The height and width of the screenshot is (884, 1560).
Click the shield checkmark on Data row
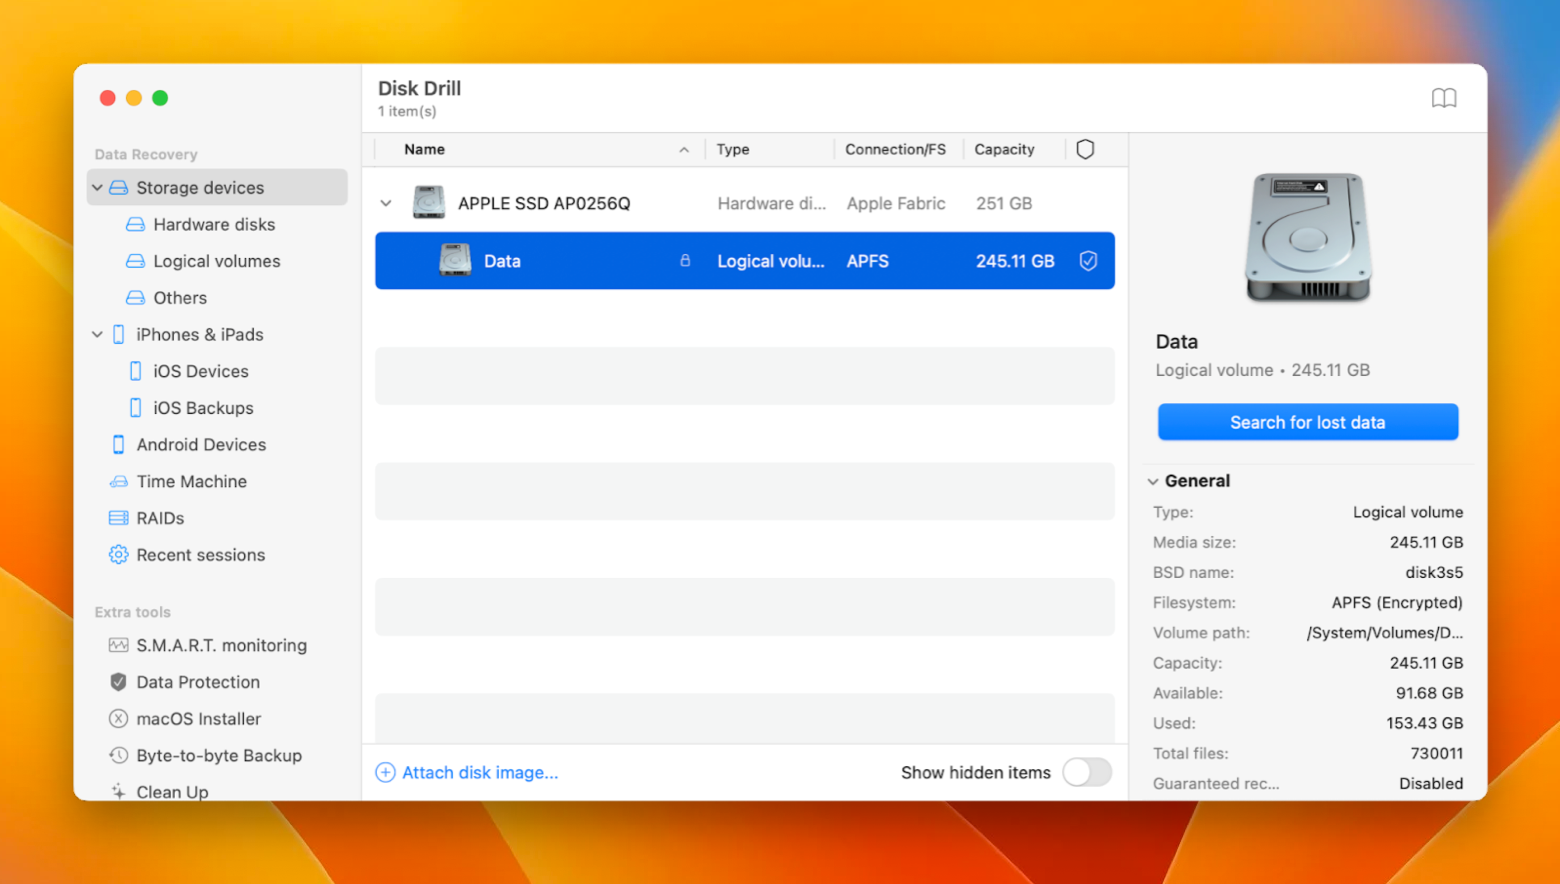click(x=1088, y=261)
